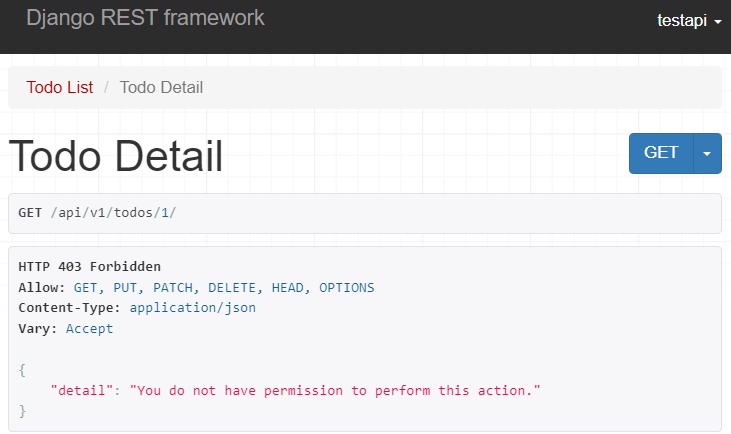Viewport: 731px width, 434px height.
Task: Open the testapi user menu
Action: click(x=683, y=20)
